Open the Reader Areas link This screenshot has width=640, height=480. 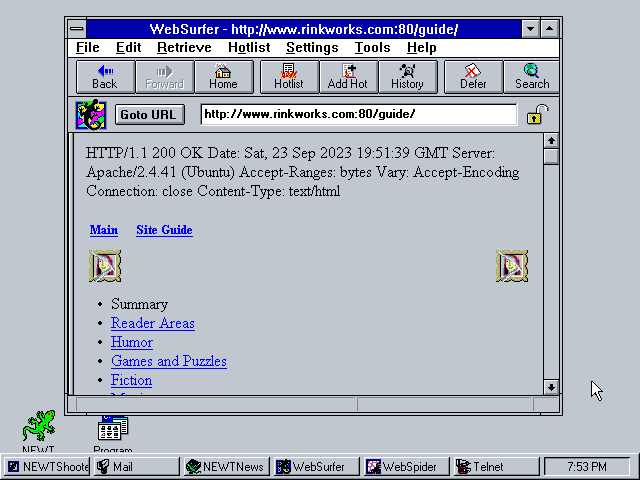pos(153,323)
